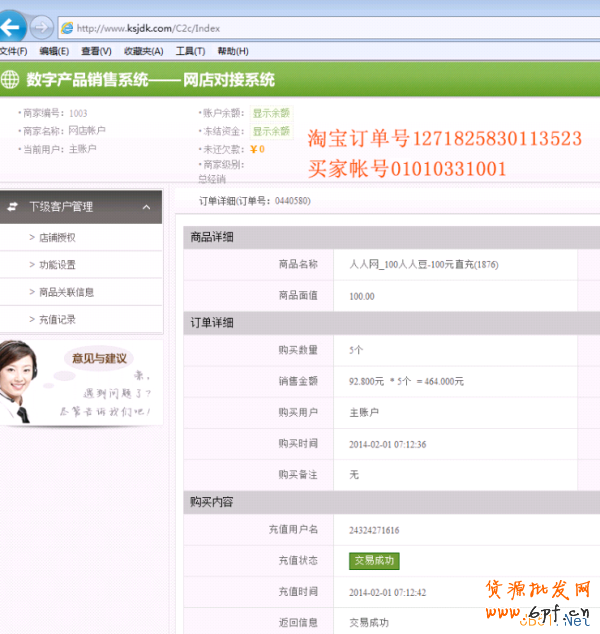Open the 收藏夹(A) menu
The image size is (600, 634).
point(144,51)
